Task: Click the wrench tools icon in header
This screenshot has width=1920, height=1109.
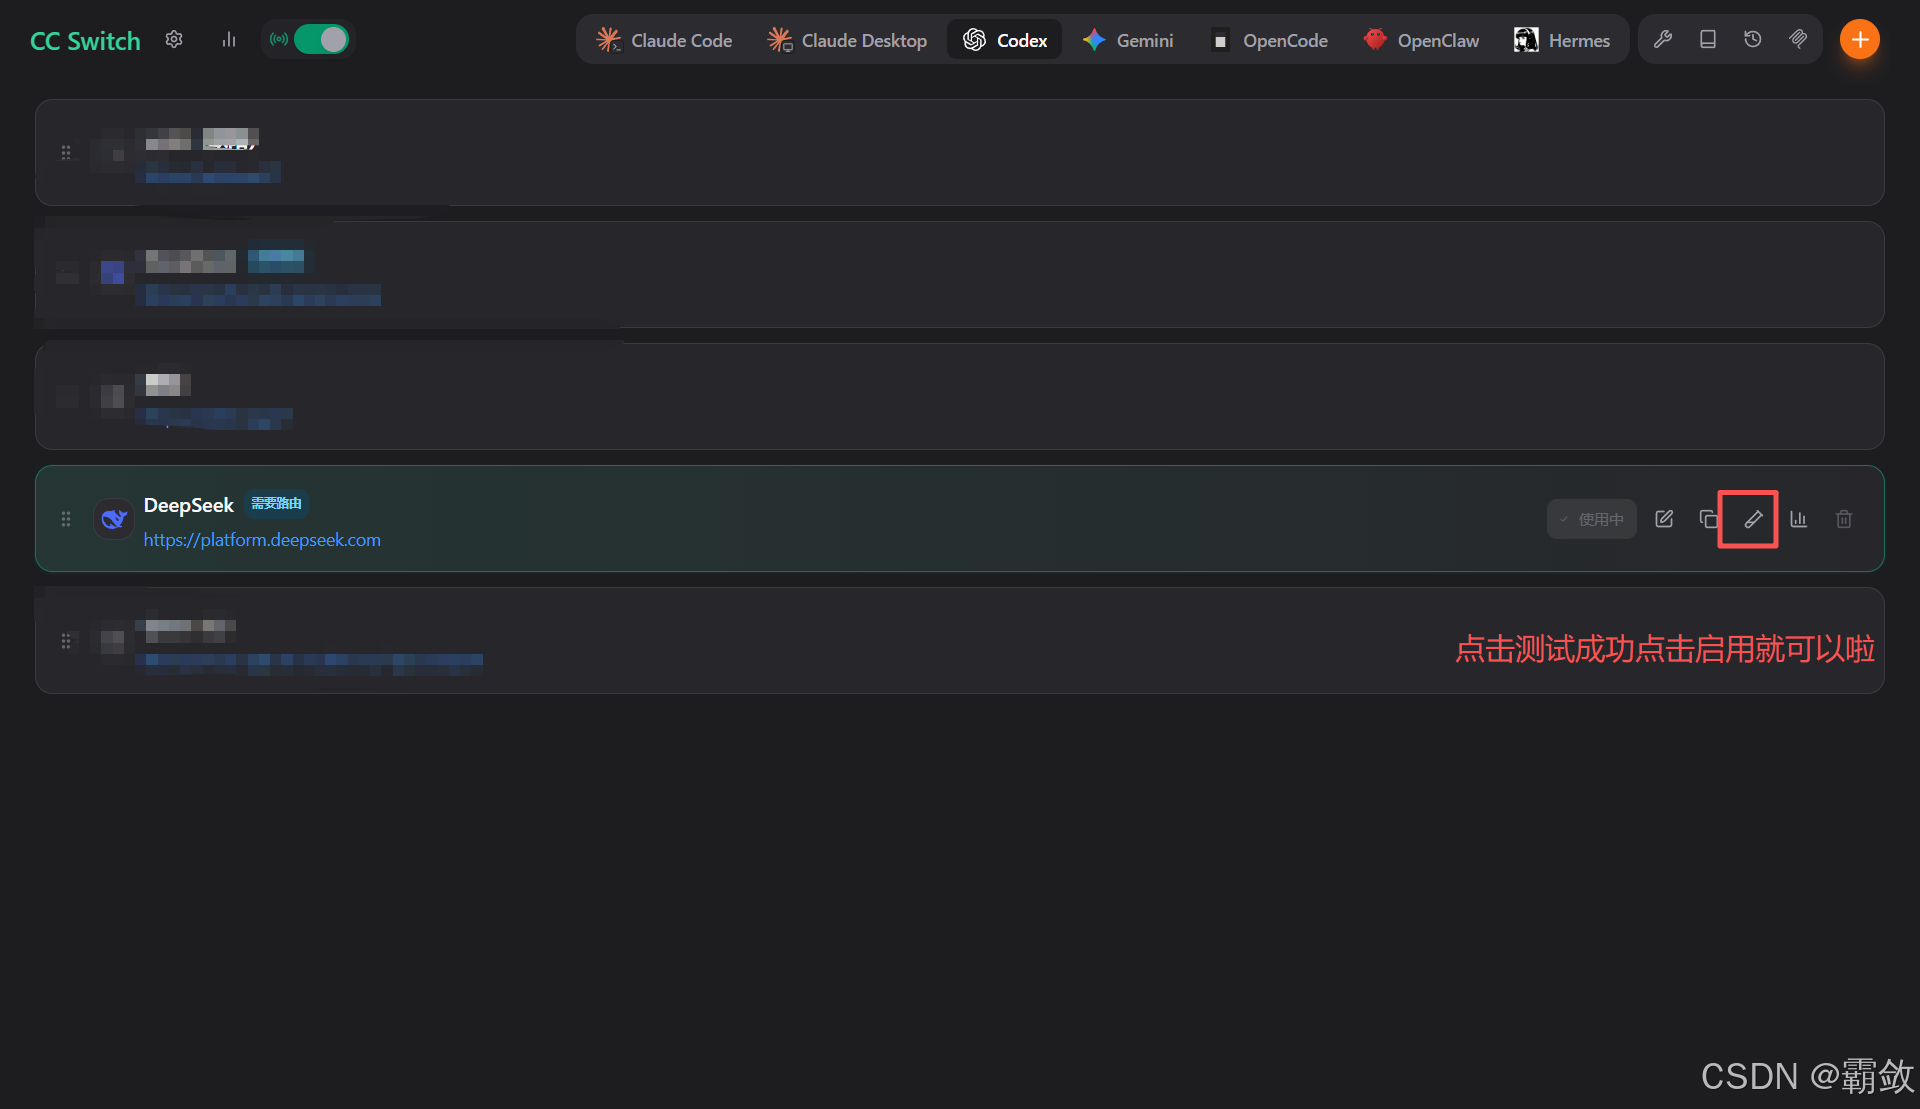Action: [1663, 39]
